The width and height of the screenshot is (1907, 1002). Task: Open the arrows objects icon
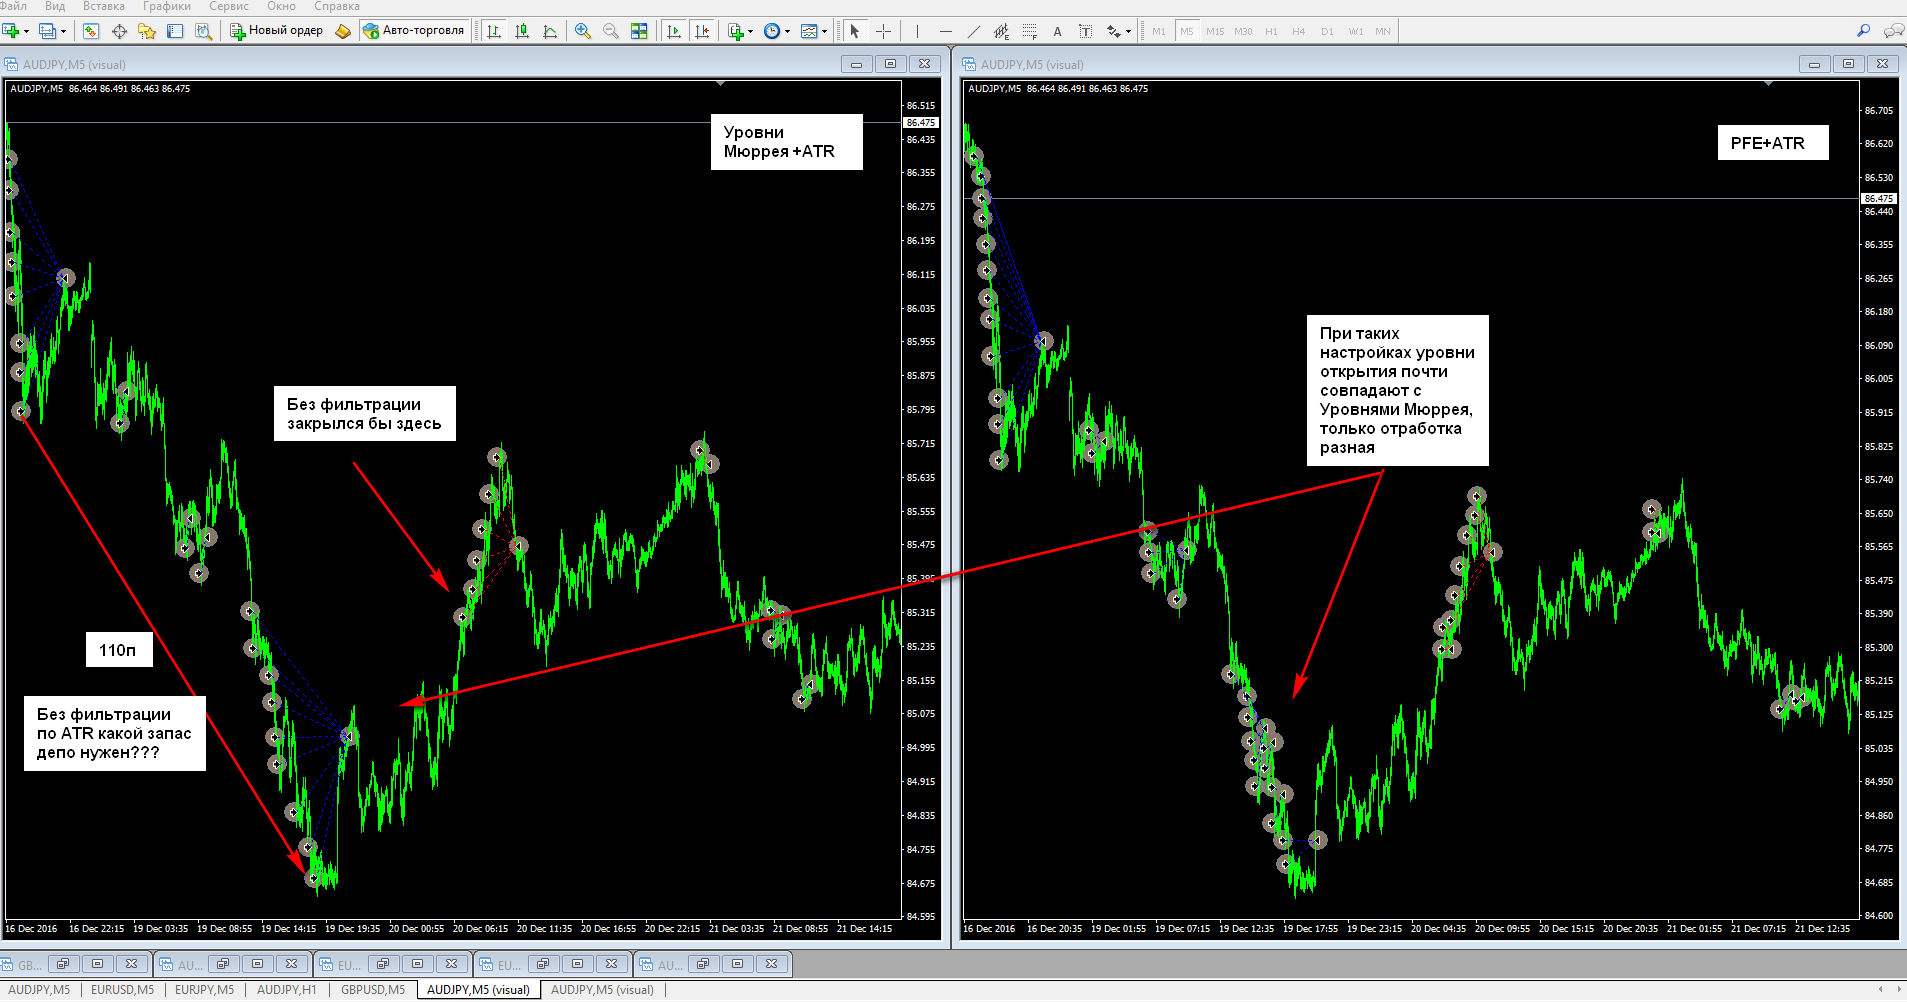1113,31
